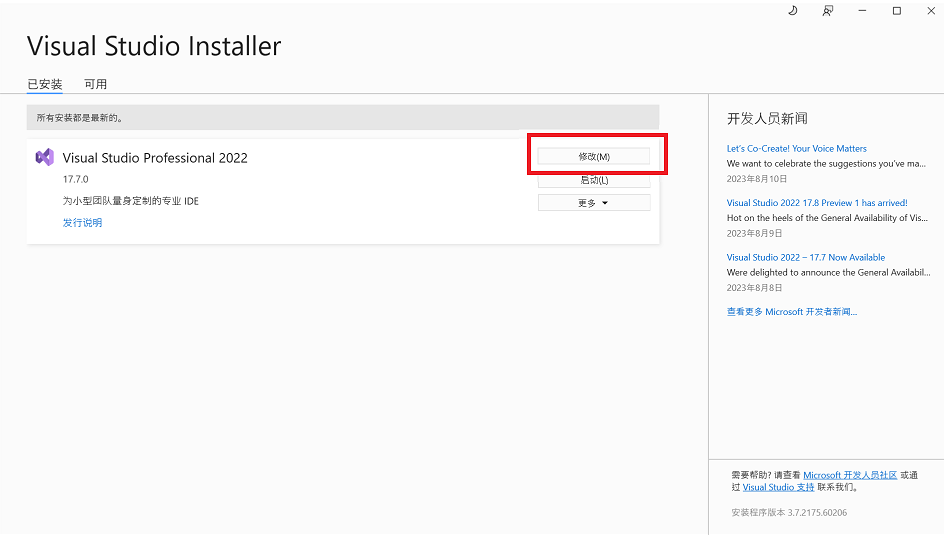
Task: Click the 修改(M) button
Action: click(x=594, y=156)
